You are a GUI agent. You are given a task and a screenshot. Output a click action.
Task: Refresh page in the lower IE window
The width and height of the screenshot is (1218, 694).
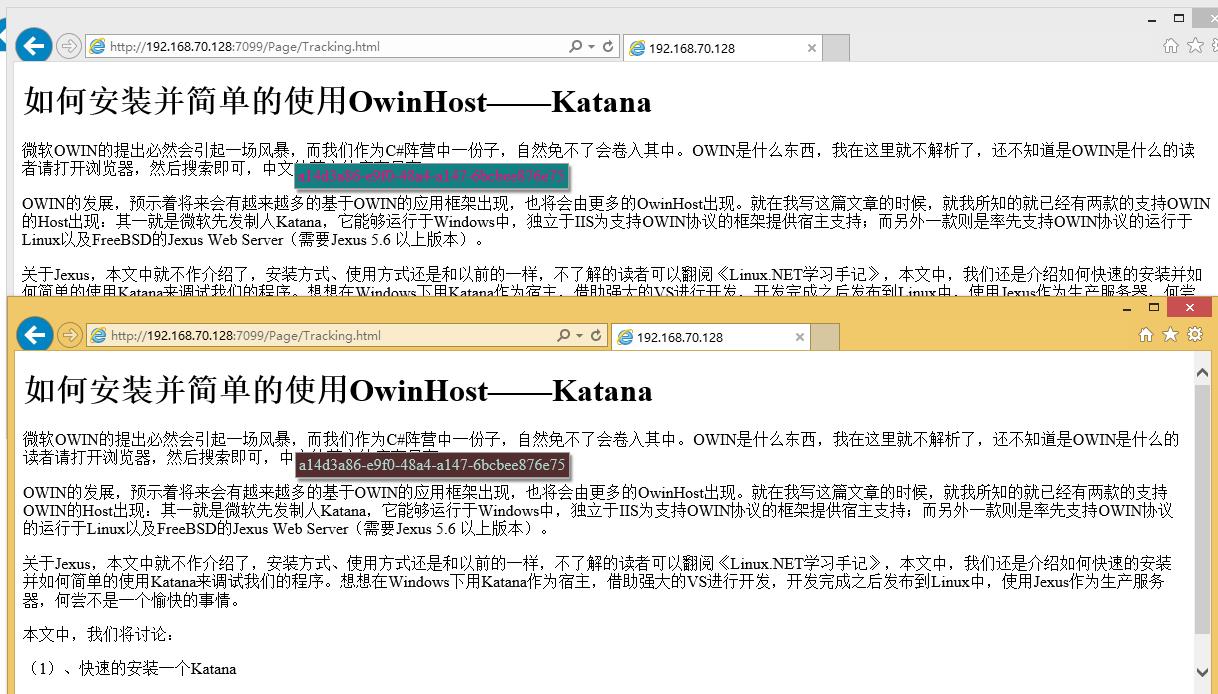pos(596,336)
